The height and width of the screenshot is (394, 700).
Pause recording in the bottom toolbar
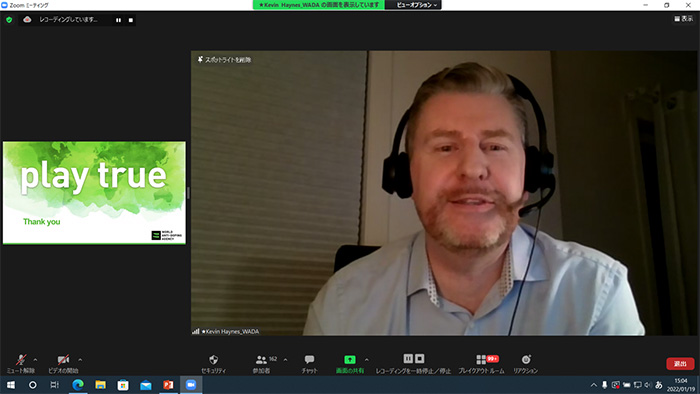click(x=408, y=358)
